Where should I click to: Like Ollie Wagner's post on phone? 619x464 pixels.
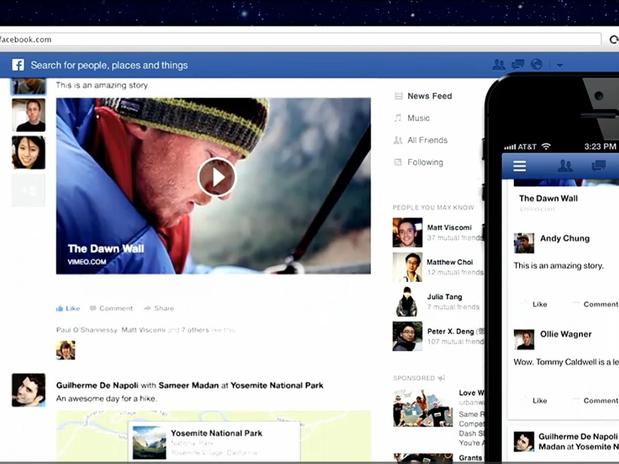pyautogui.click(x=539, y=401)
